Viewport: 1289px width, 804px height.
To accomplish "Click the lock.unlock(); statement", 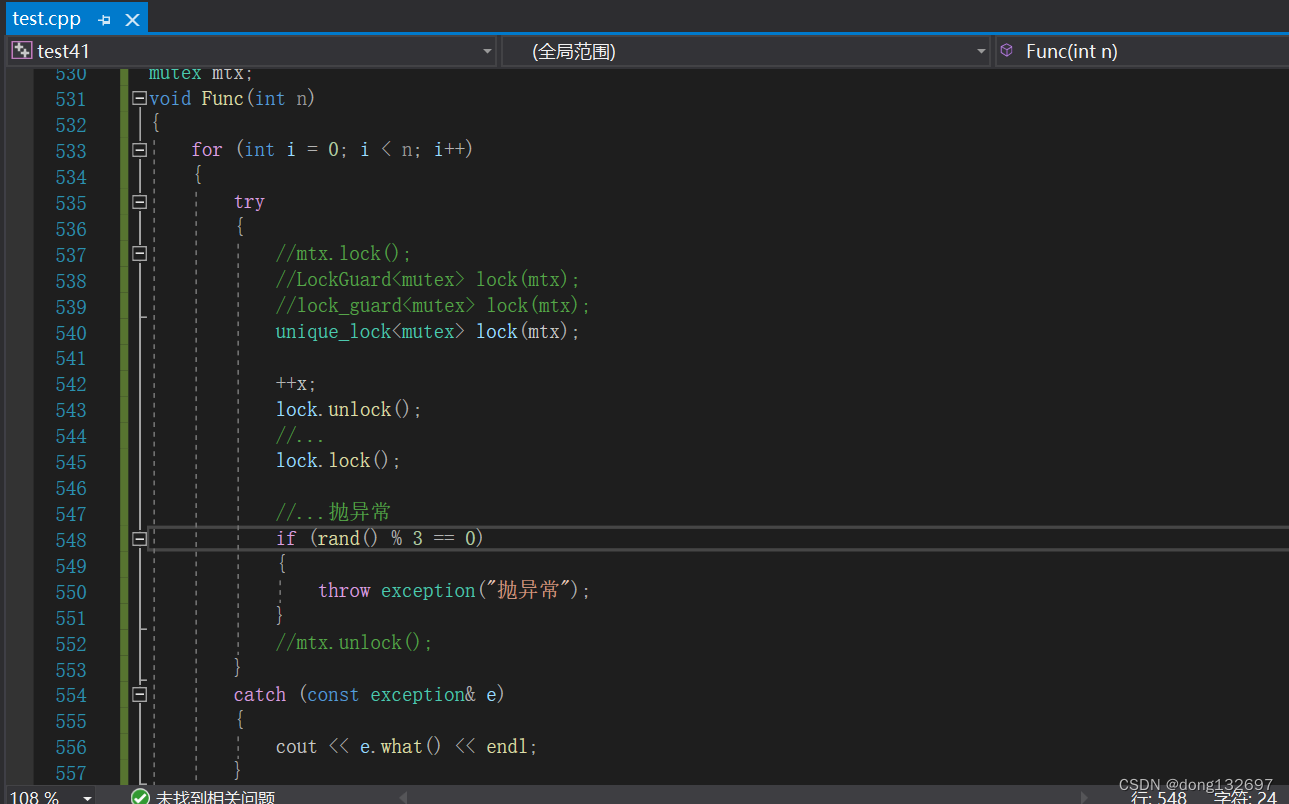I will coord(349,409).
